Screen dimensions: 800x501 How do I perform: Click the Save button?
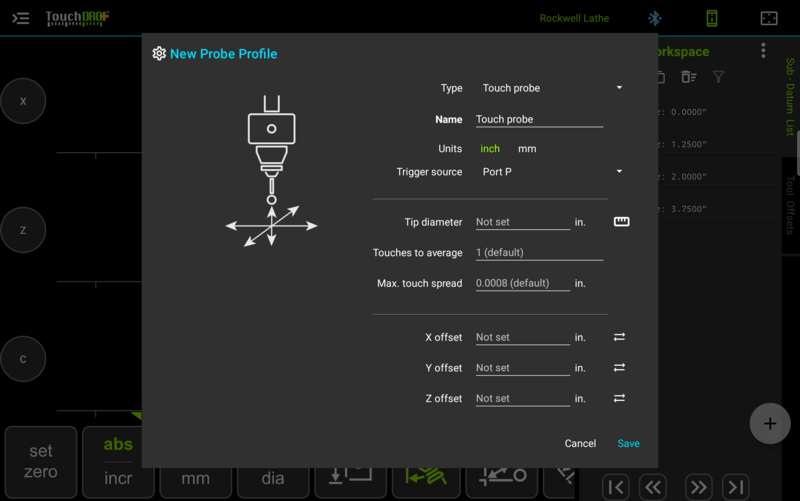tap(629, 443)
